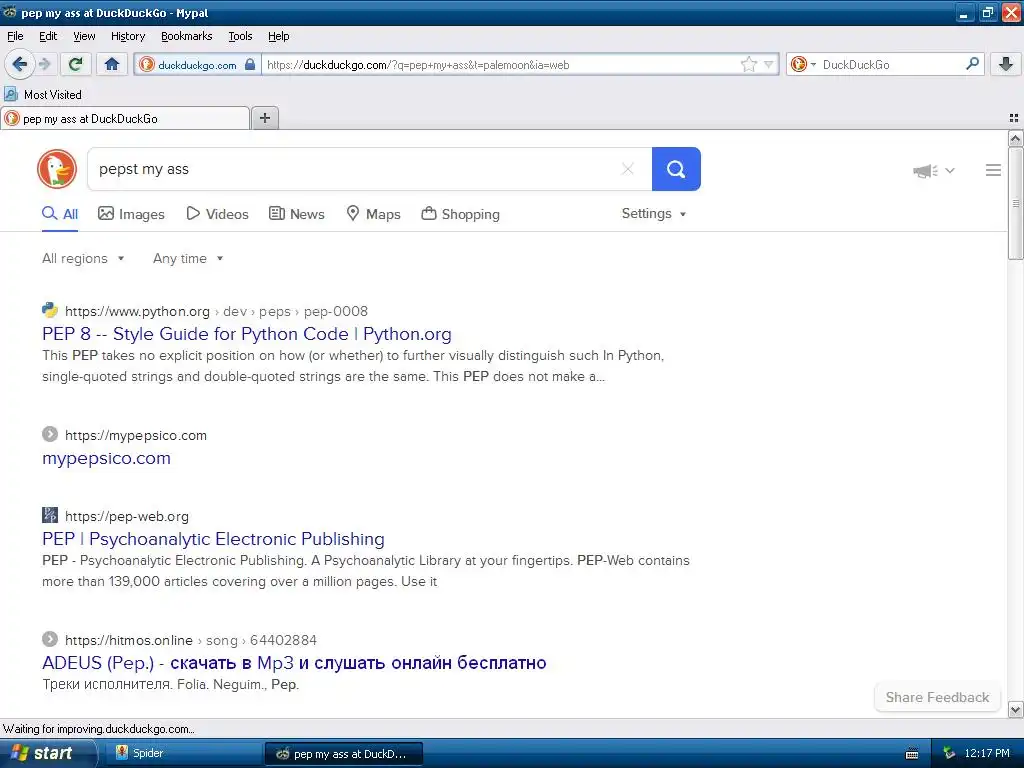1024x768 pixels.
Task: Click the vertical scrollbar thumb
Action: pos(1015,204)
